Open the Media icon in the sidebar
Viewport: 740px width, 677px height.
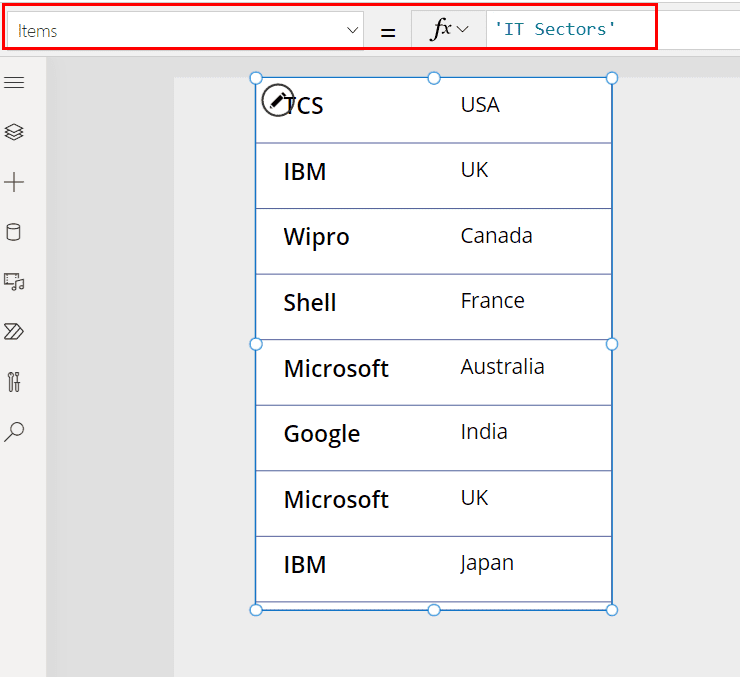[x=14, y=282]
